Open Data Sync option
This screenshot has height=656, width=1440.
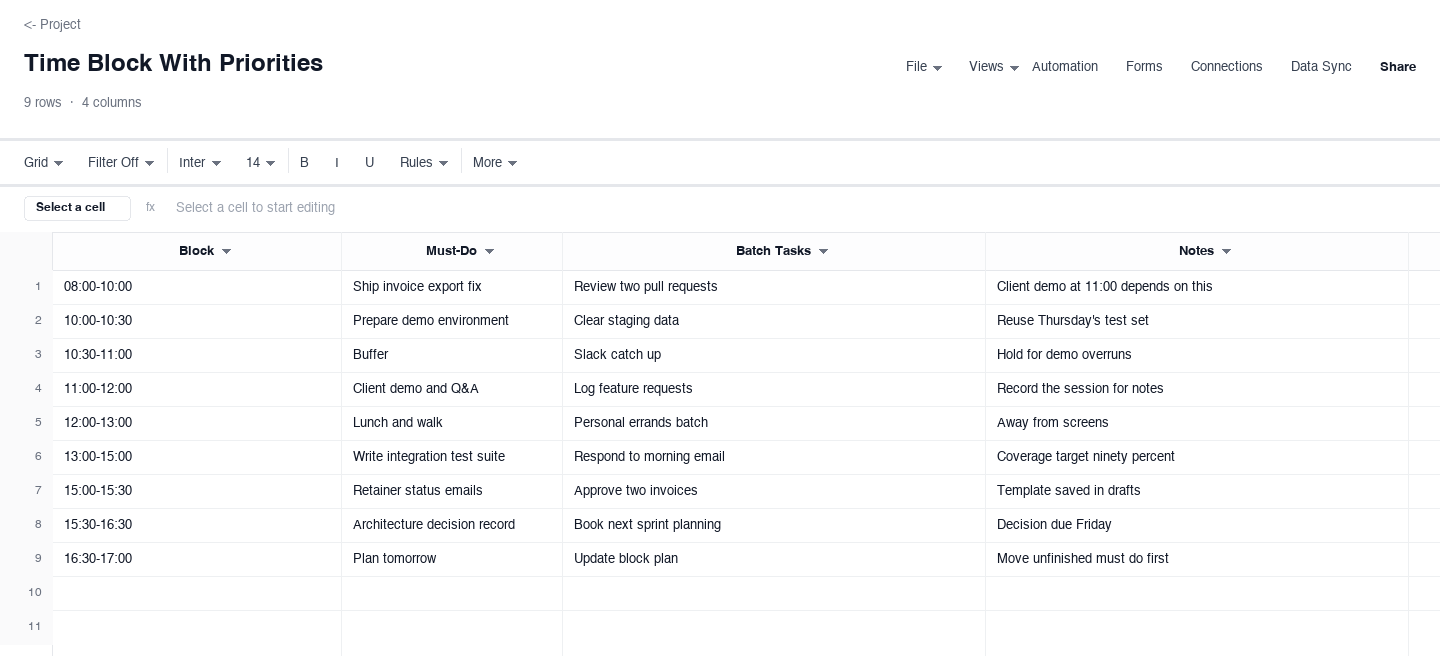coord(1320,67)
